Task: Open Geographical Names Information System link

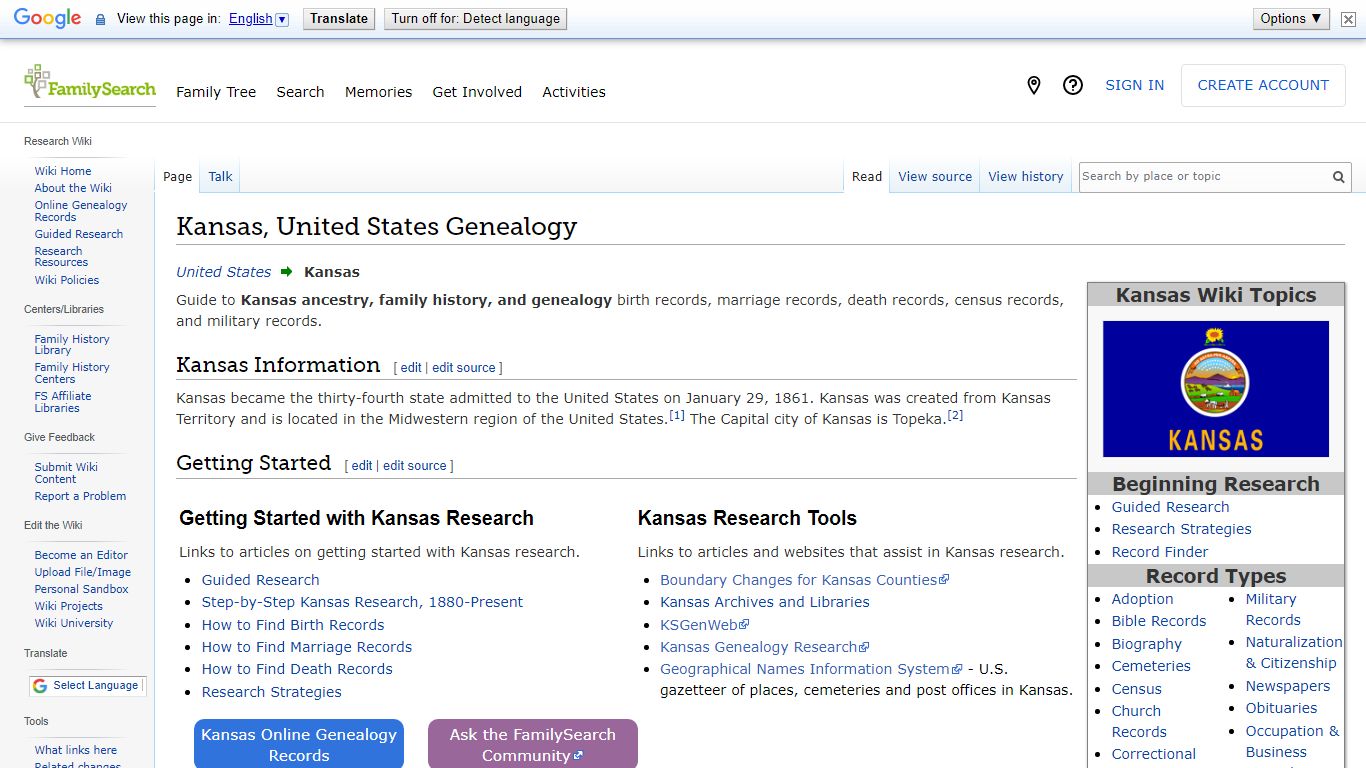Action: (x=811, y=669)
